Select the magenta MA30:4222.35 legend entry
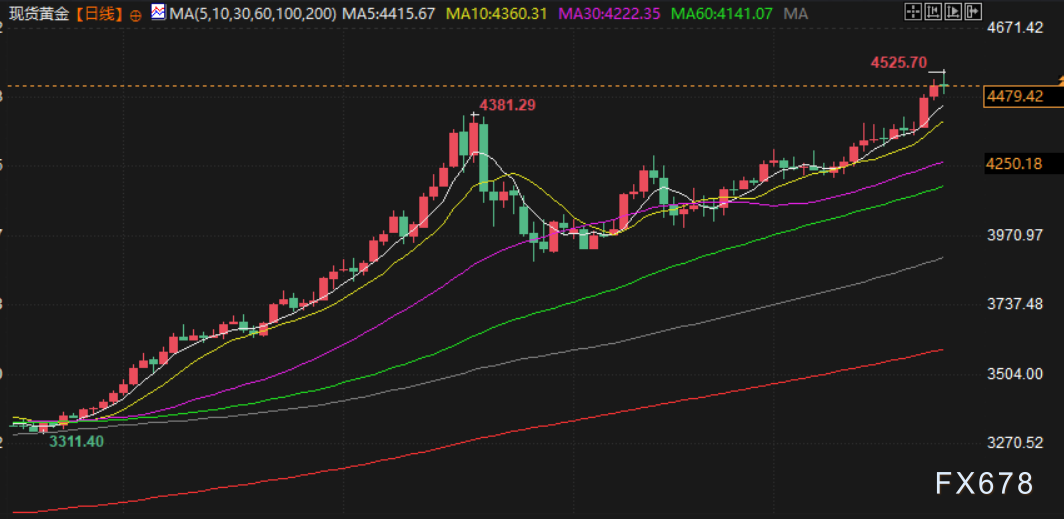This screenshot has height=519, width=1064. tap(609, 14)
